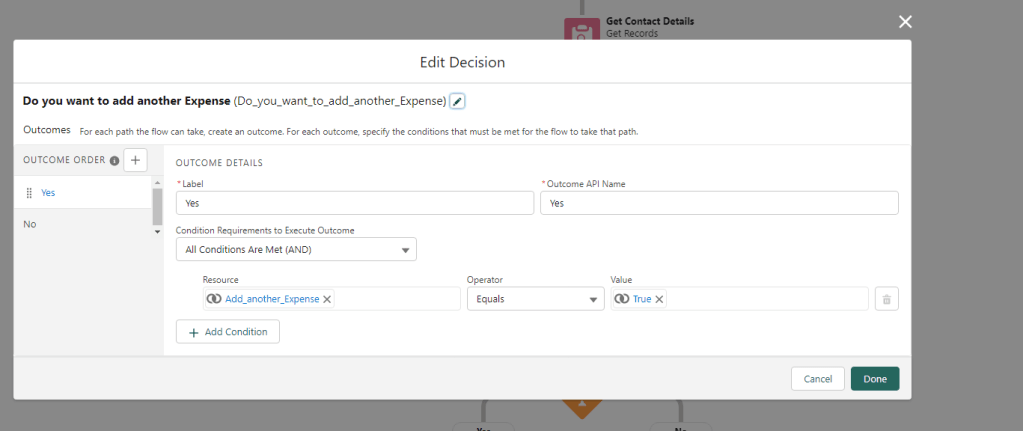Select the No outcome in the outcome list
The image size is (1023, 431).
tap(30, 224)
